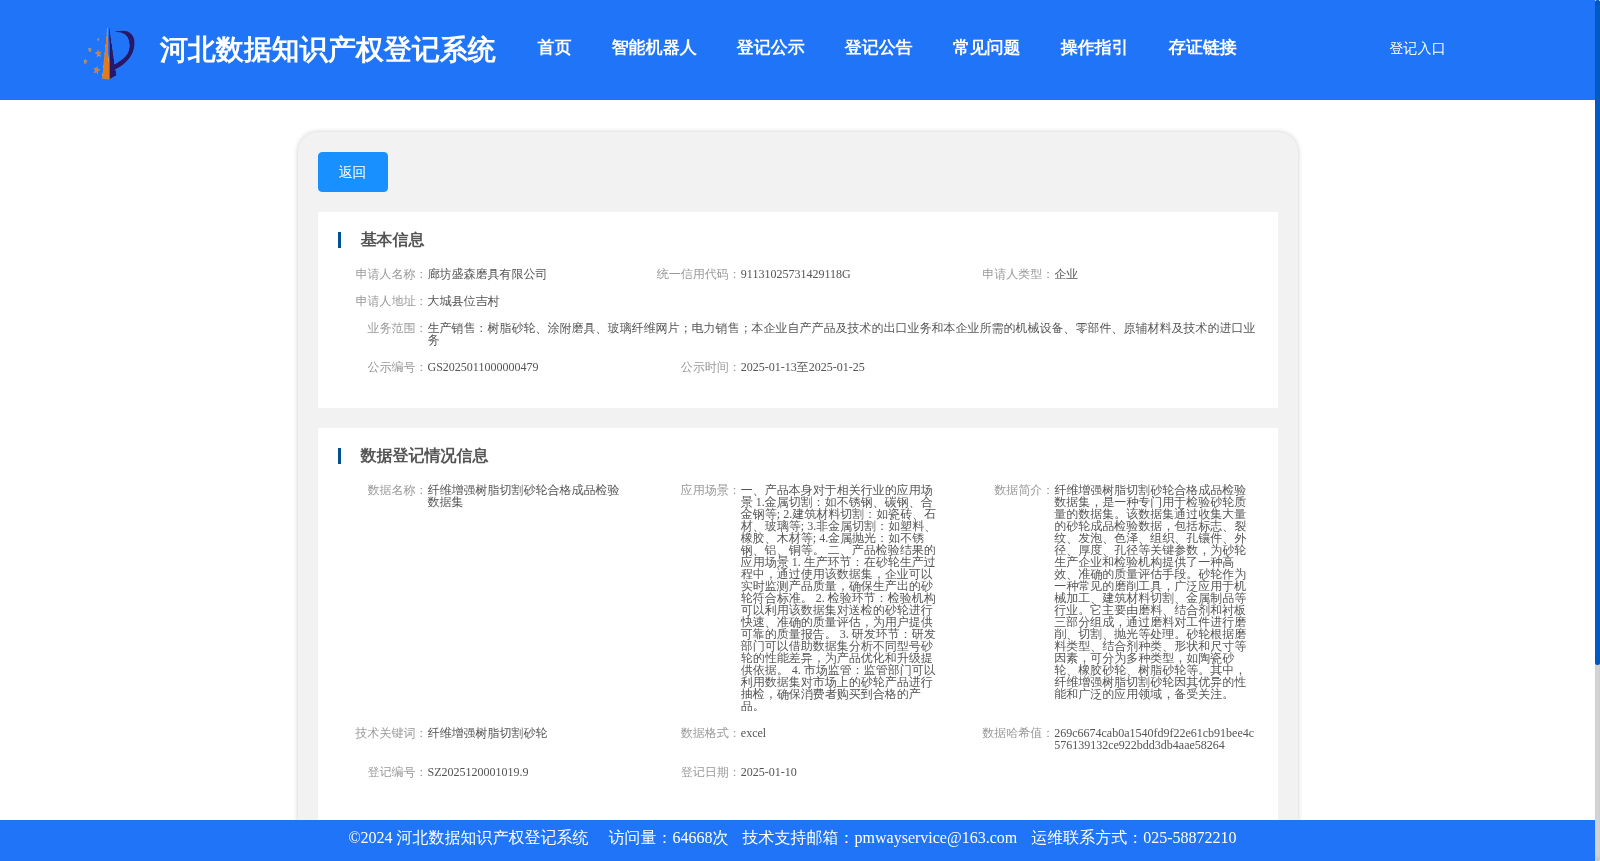1600x861 pixels.
Task: Select the 数据简介 paragraph text
Action: (1150, 592)
